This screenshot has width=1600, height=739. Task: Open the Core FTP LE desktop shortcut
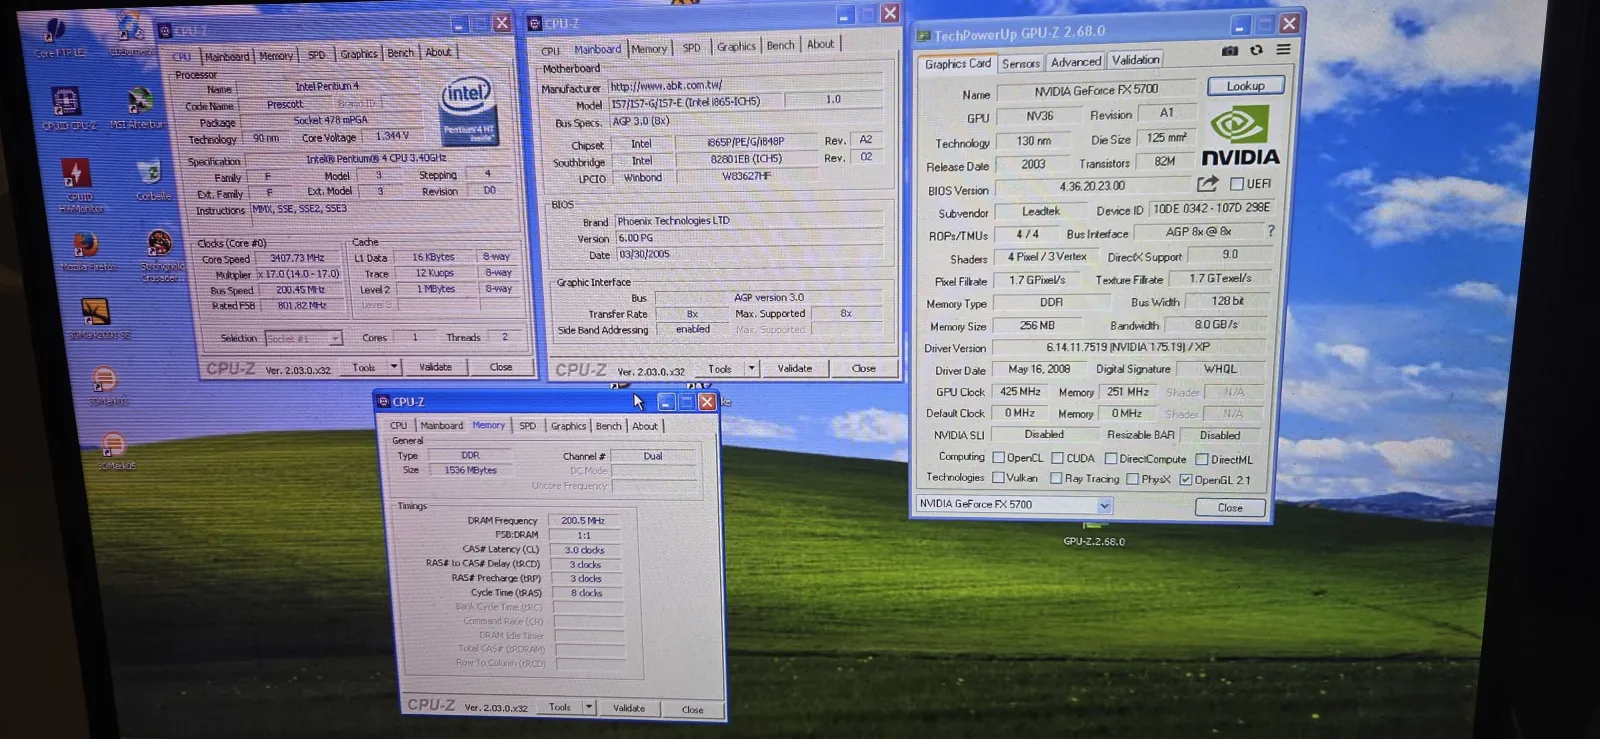[55, 35]
